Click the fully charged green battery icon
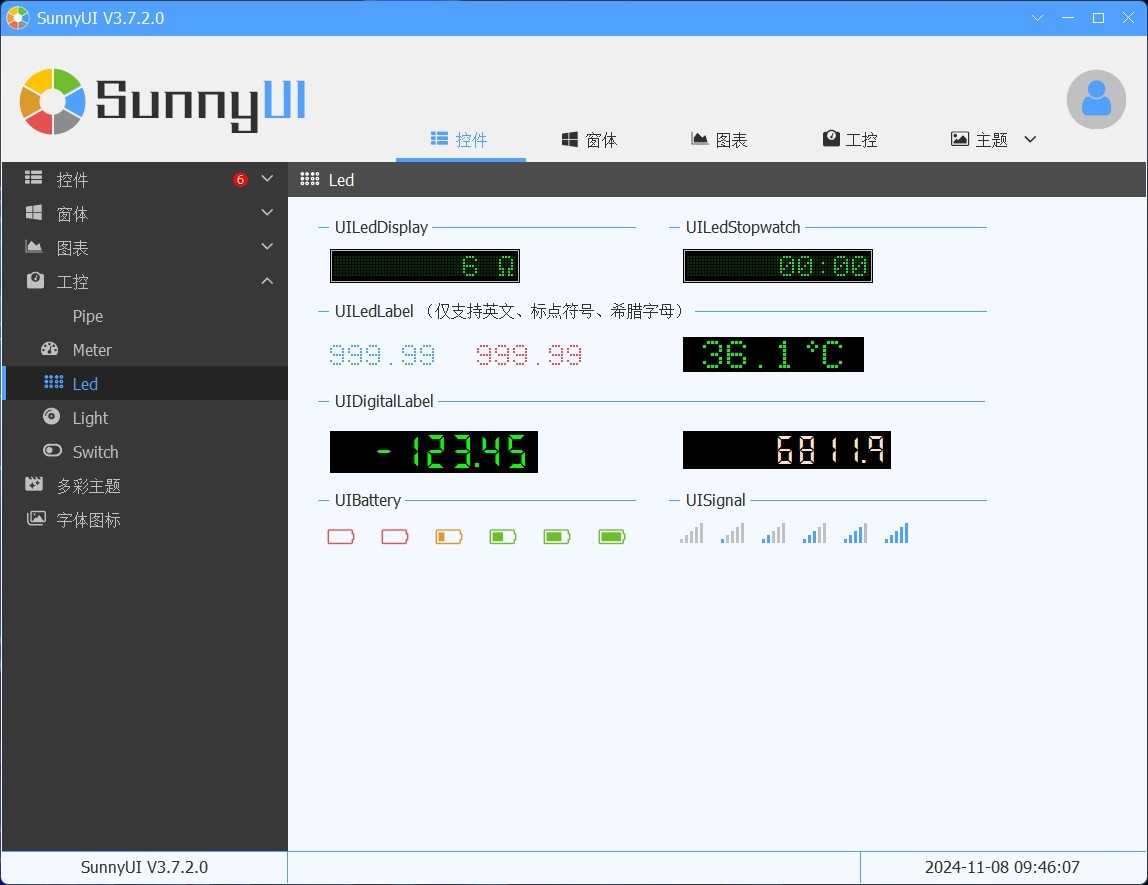The width and height of the screenshot is (1148, 885). pos(611,537)
